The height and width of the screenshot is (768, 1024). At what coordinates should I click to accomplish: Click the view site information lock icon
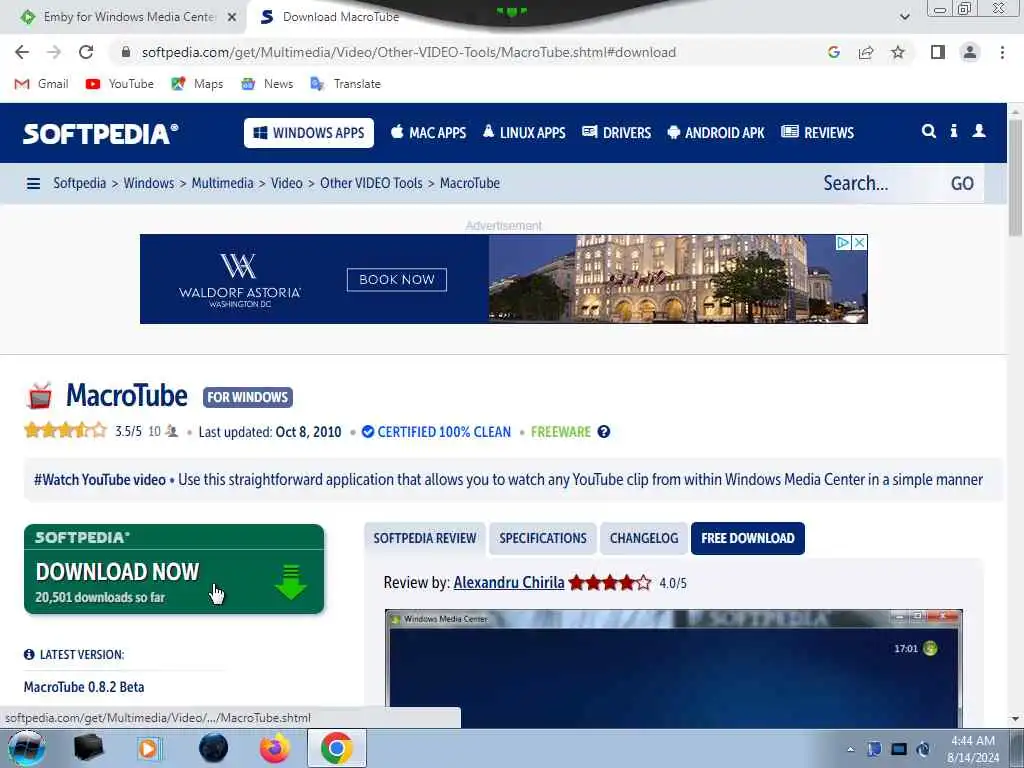tap(126, 52)
